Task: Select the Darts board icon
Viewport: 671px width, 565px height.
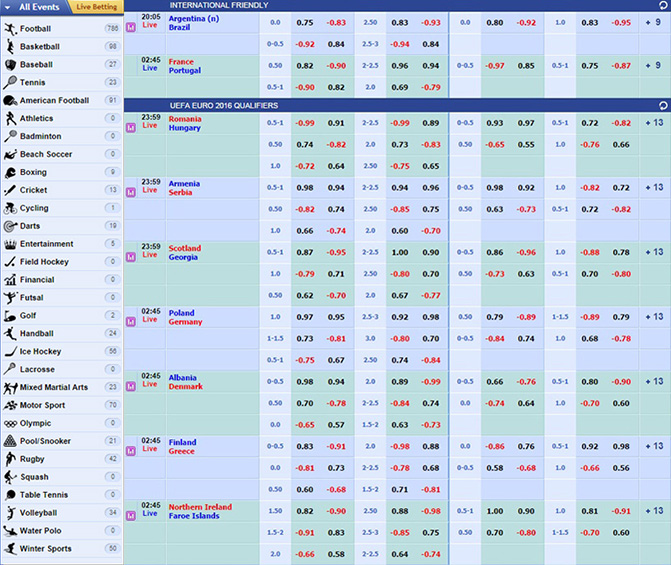Action: coord(10,226)
